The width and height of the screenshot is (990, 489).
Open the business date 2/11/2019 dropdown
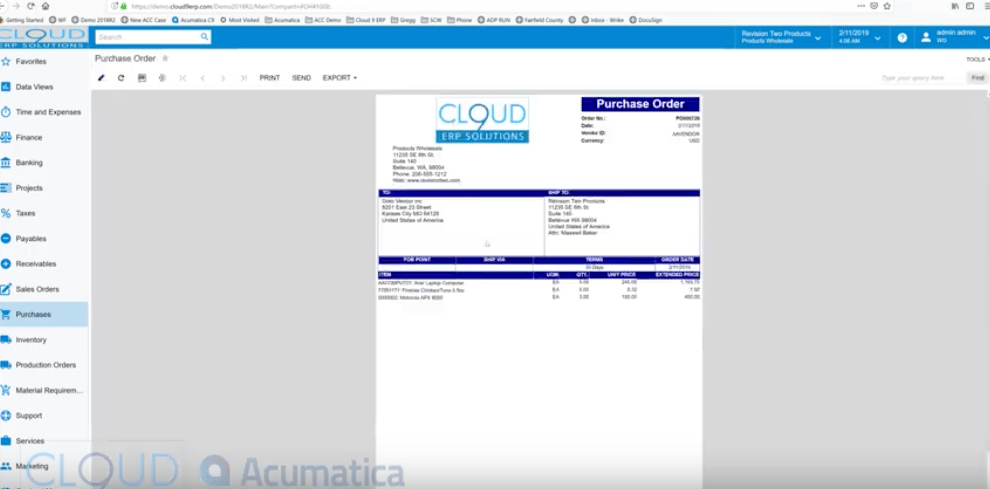tap(859, 37)
